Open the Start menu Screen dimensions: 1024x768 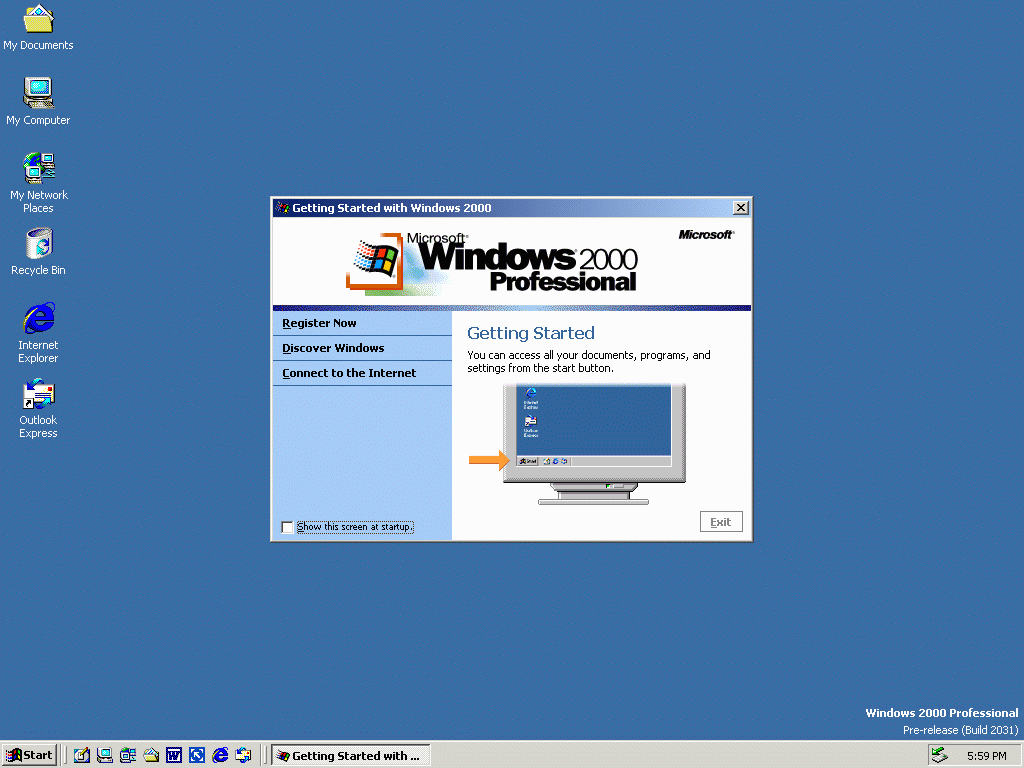tap(29, 756)
